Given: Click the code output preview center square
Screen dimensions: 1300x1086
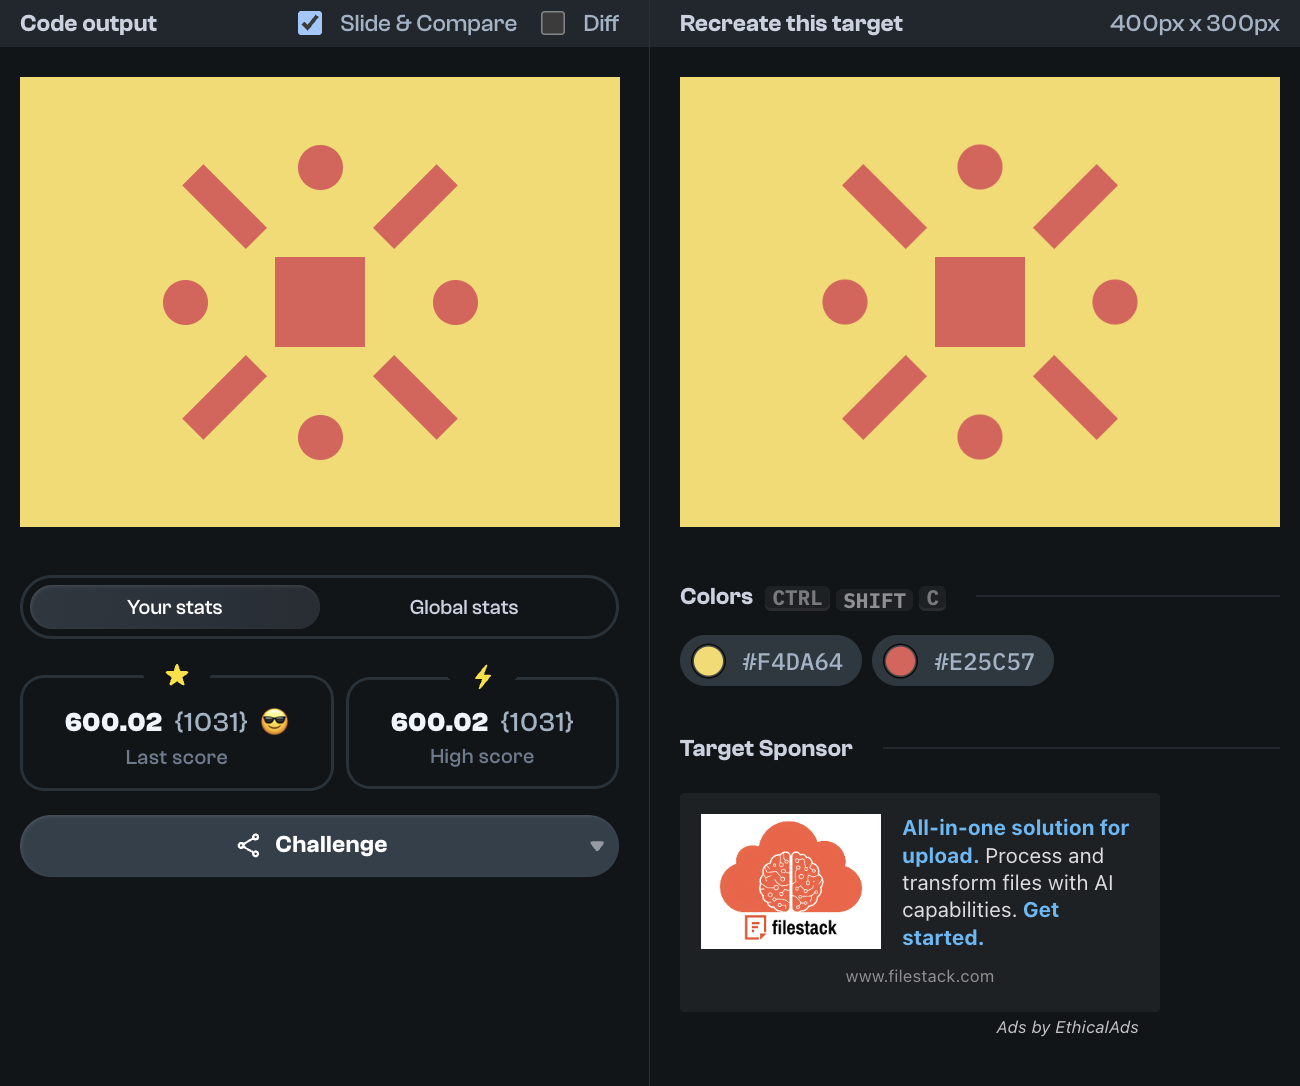Looking at the screenshot, I should 320,302.
